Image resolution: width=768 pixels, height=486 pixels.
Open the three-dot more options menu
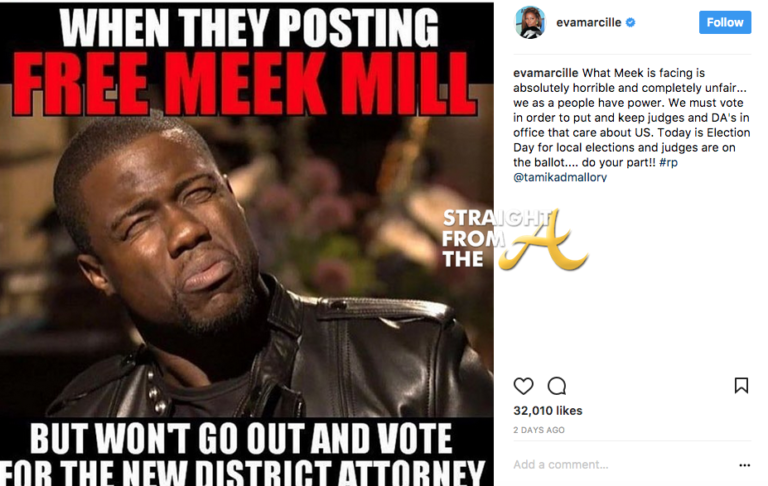pos(744,465)
